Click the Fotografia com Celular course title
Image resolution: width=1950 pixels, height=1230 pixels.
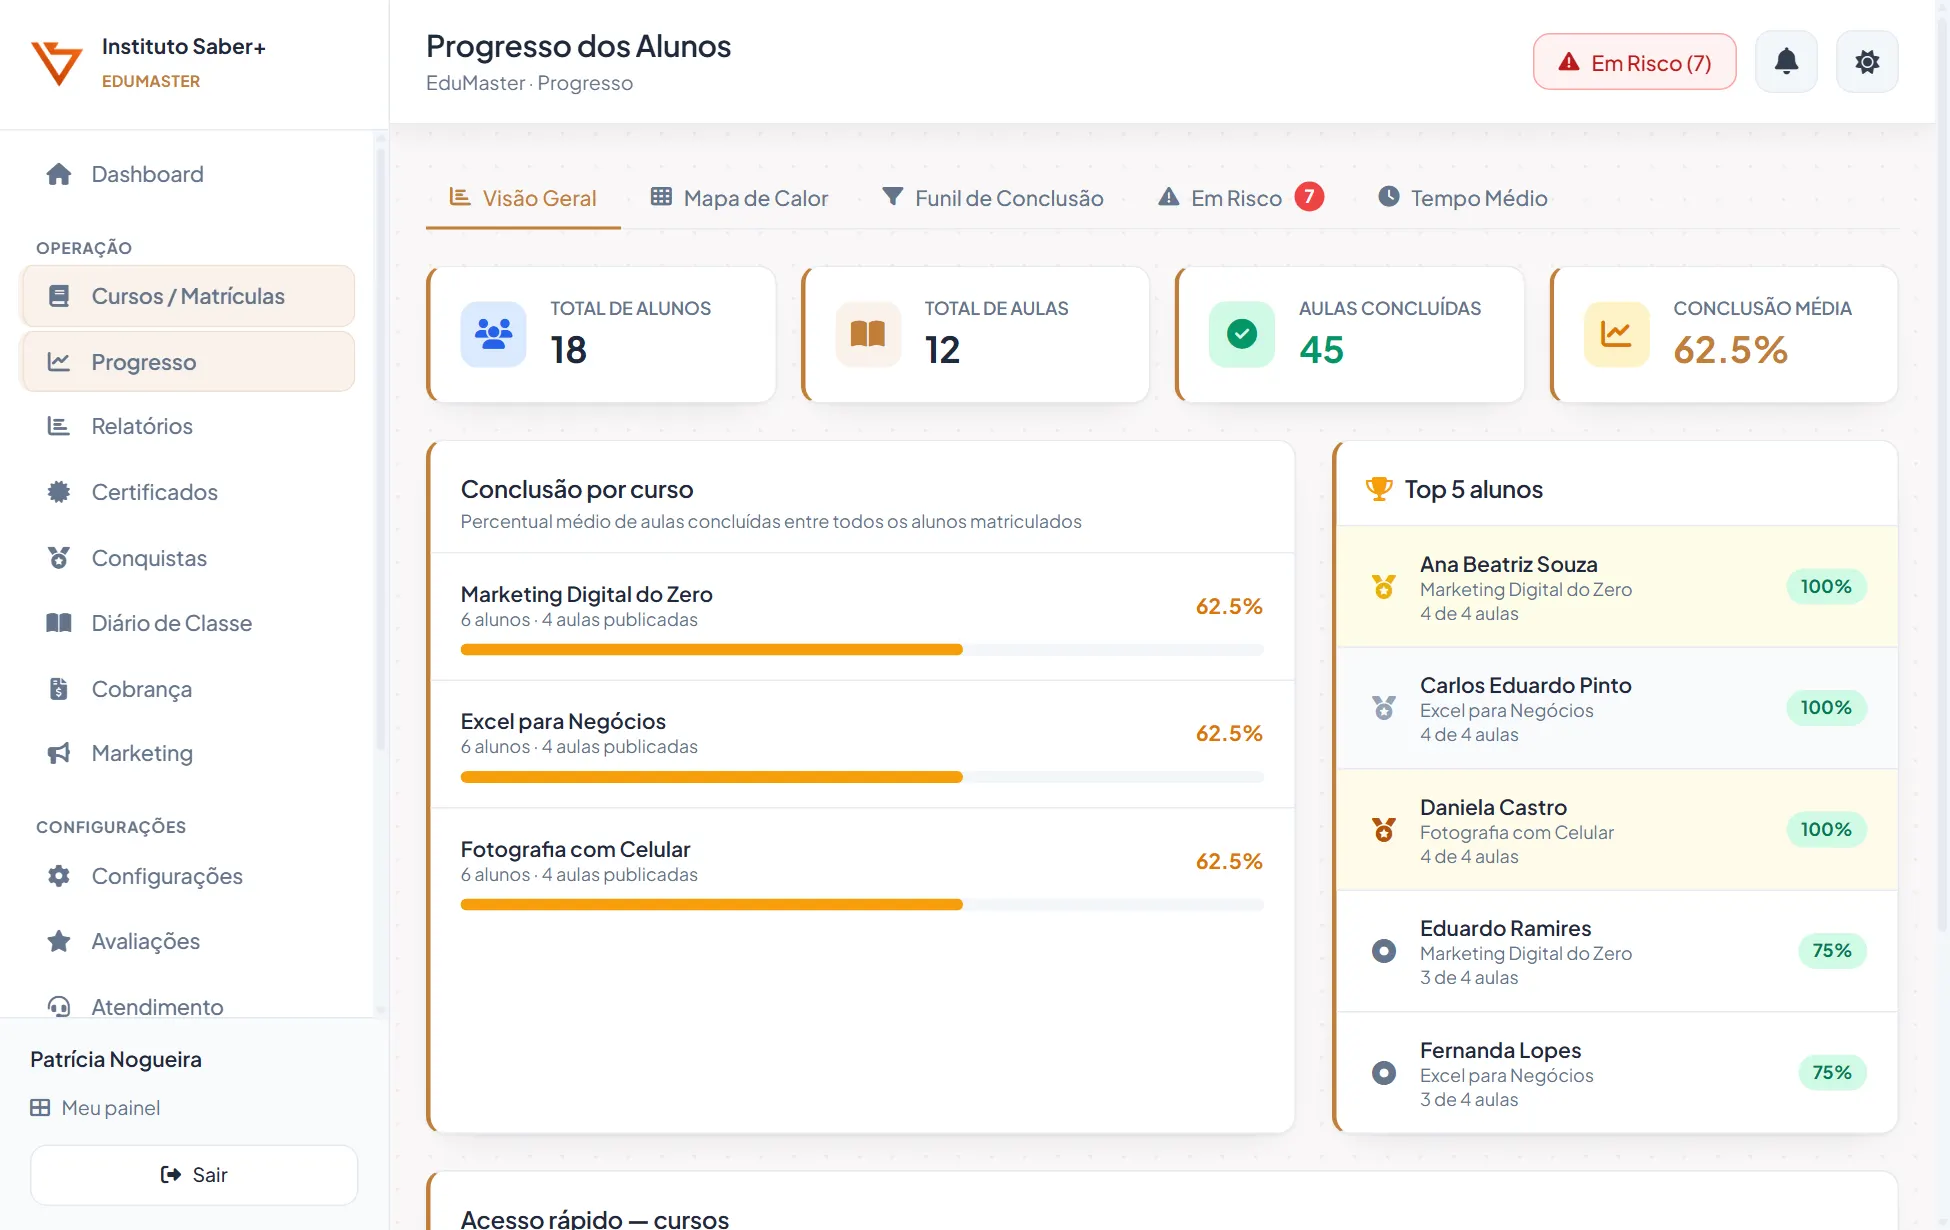(575, 849)
